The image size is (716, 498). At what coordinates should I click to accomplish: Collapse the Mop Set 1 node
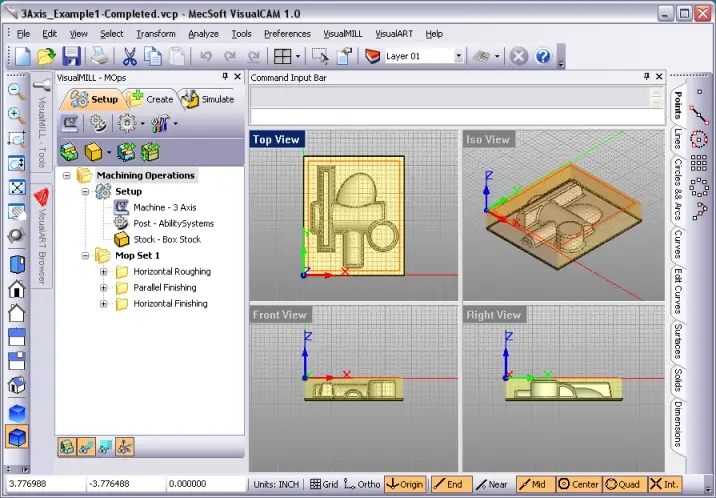click(x=85, y=256)
